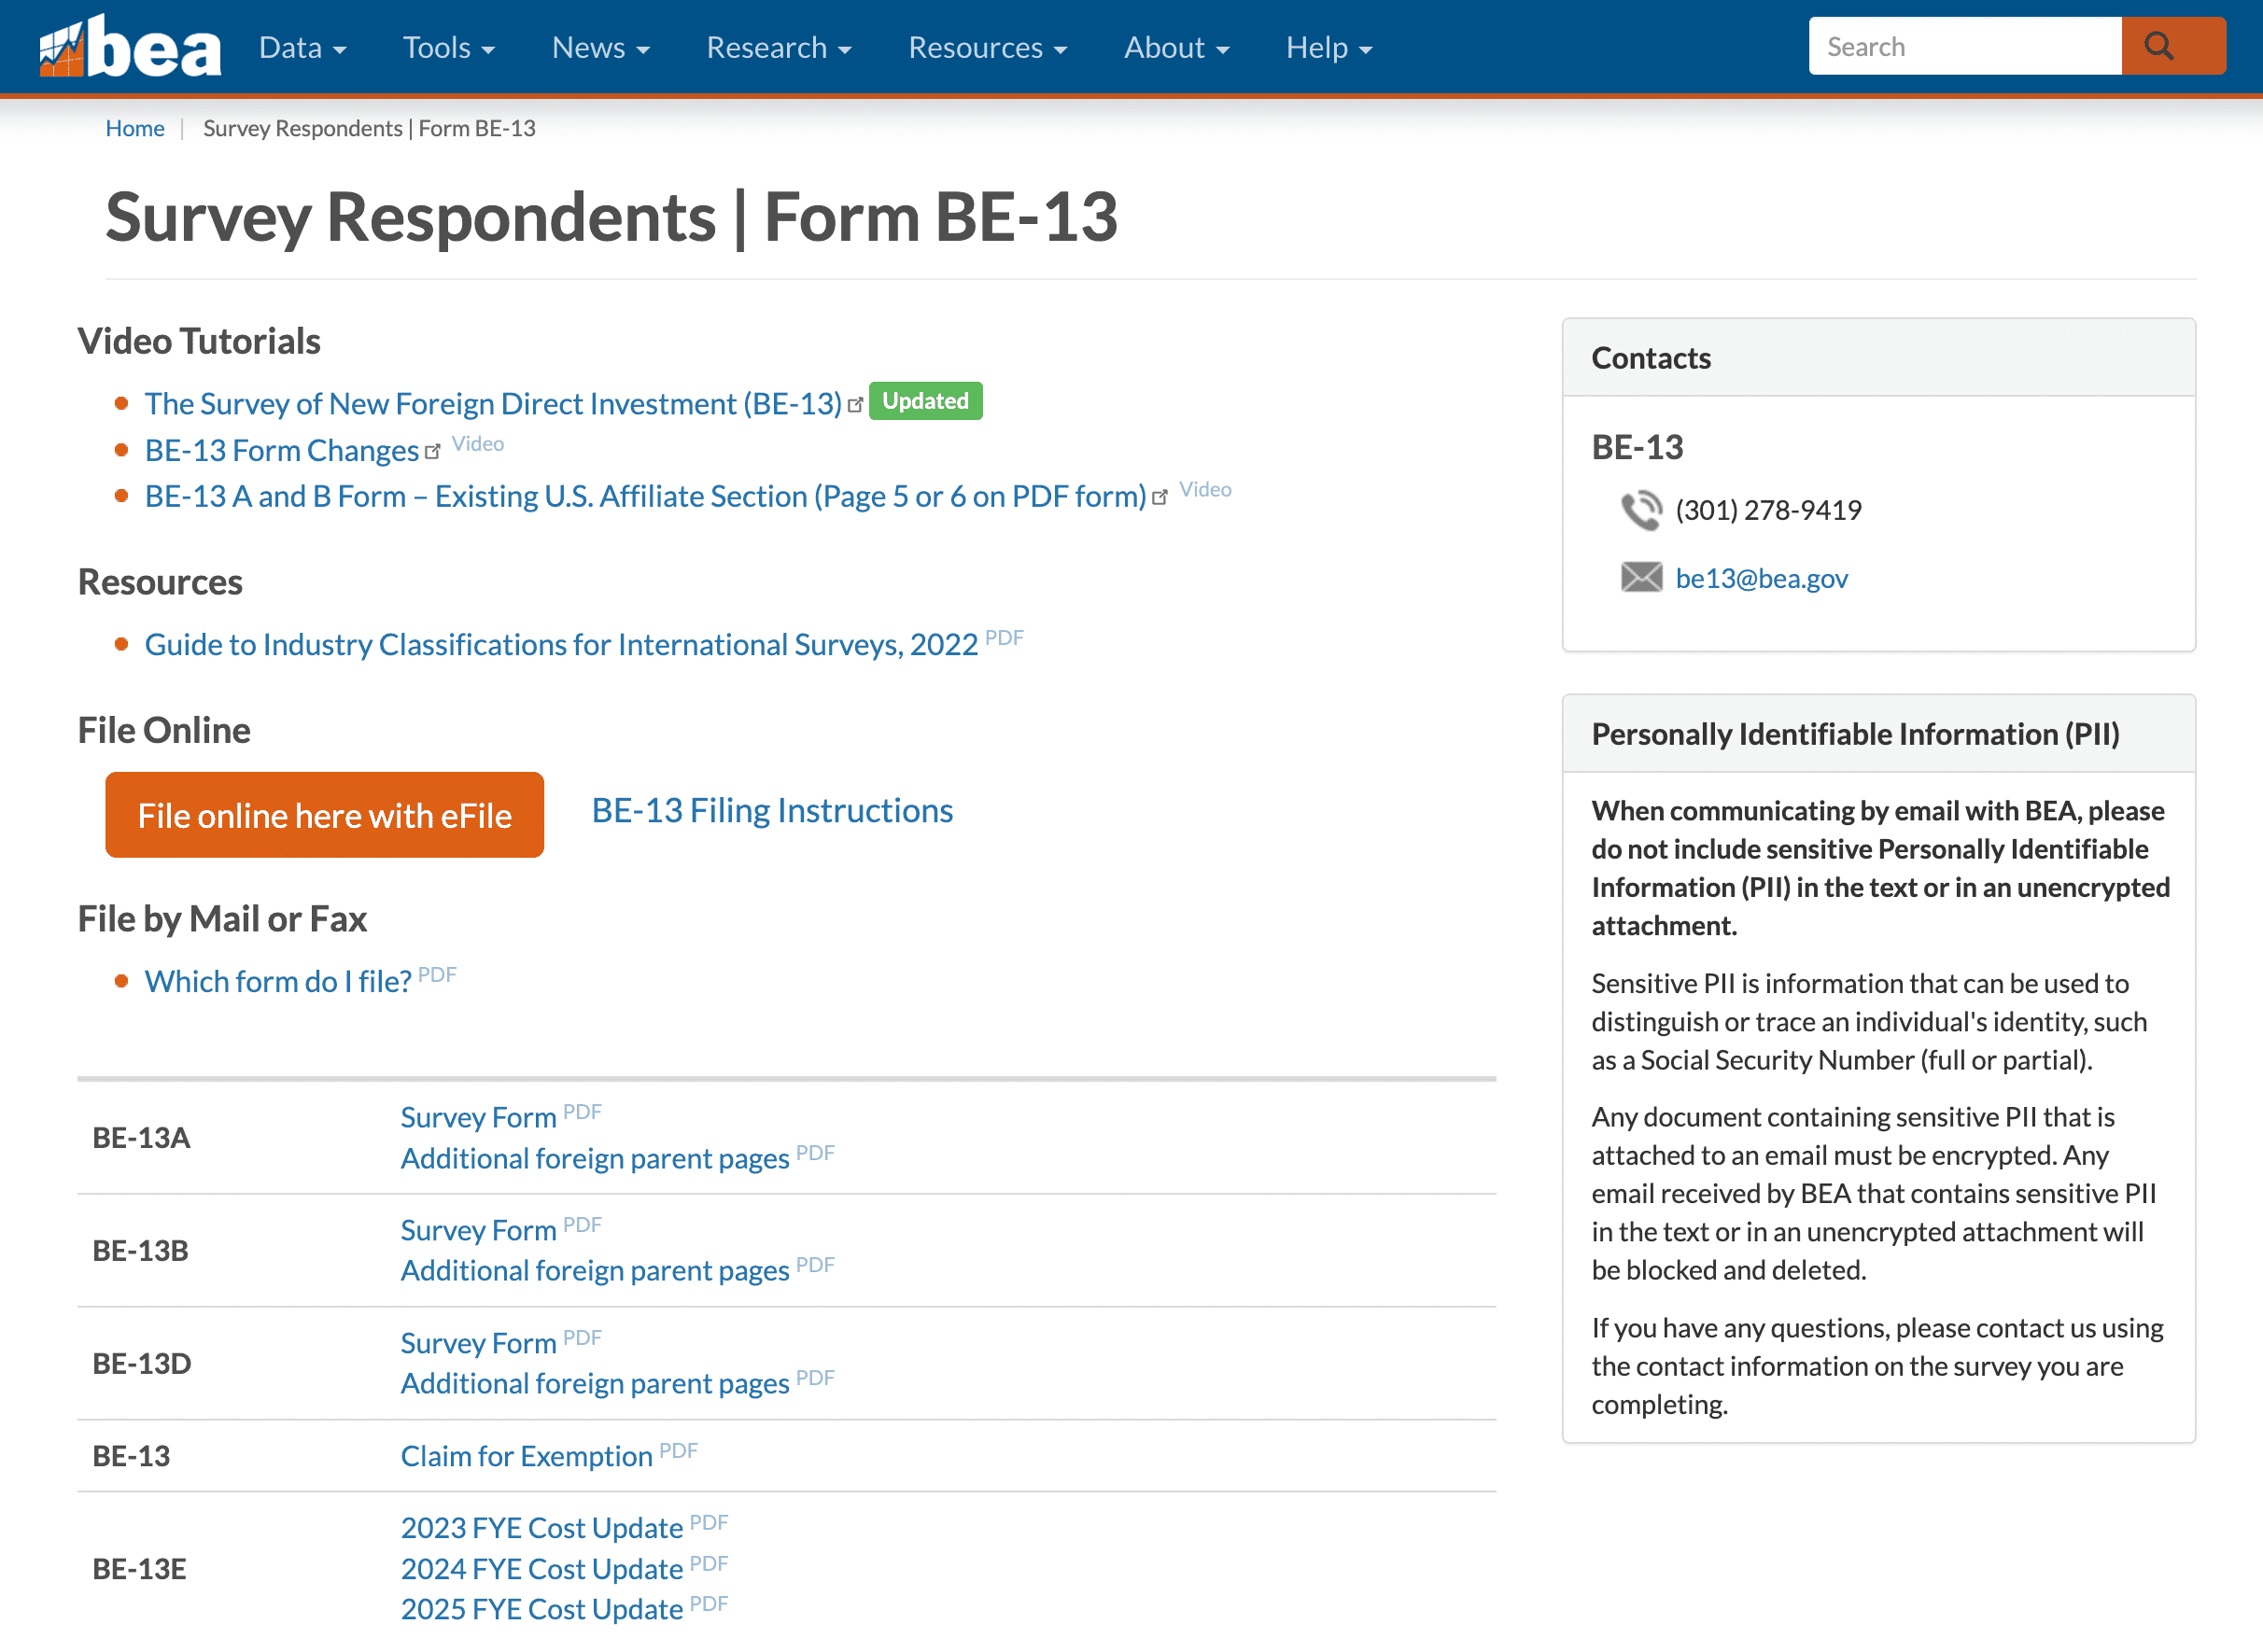Open 2024 FYE Cost Update PDF
The image size is (2263, 1652).
(542, 1570)
